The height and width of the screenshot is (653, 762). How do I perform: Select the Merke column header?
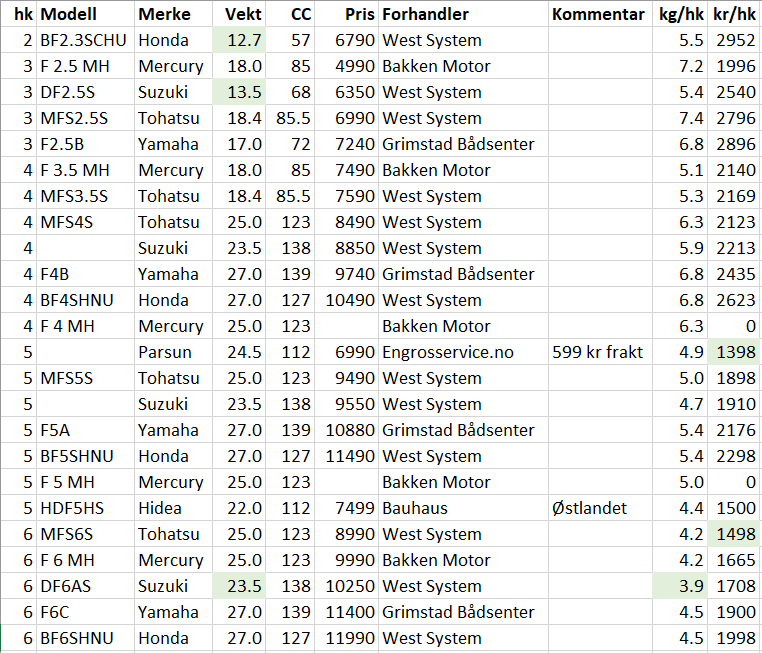tap(173, 14)
